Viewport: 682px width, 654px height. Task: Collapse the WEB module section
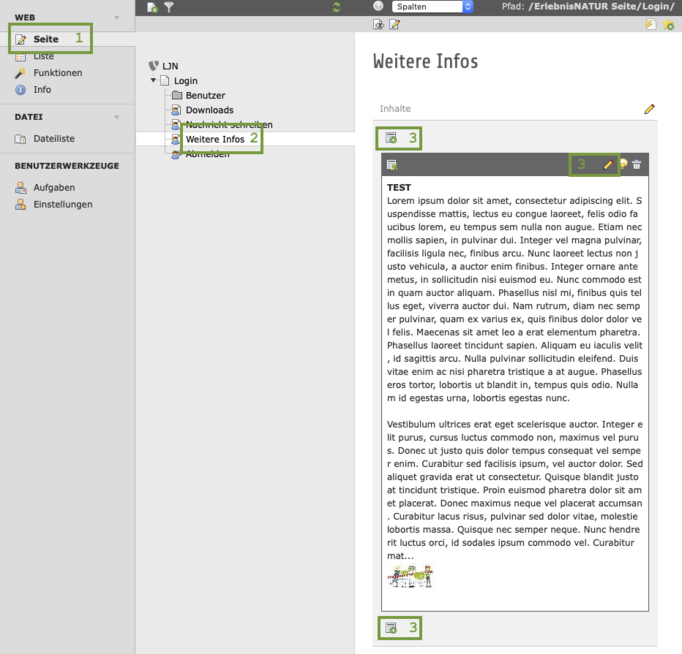tap(116, 18)
